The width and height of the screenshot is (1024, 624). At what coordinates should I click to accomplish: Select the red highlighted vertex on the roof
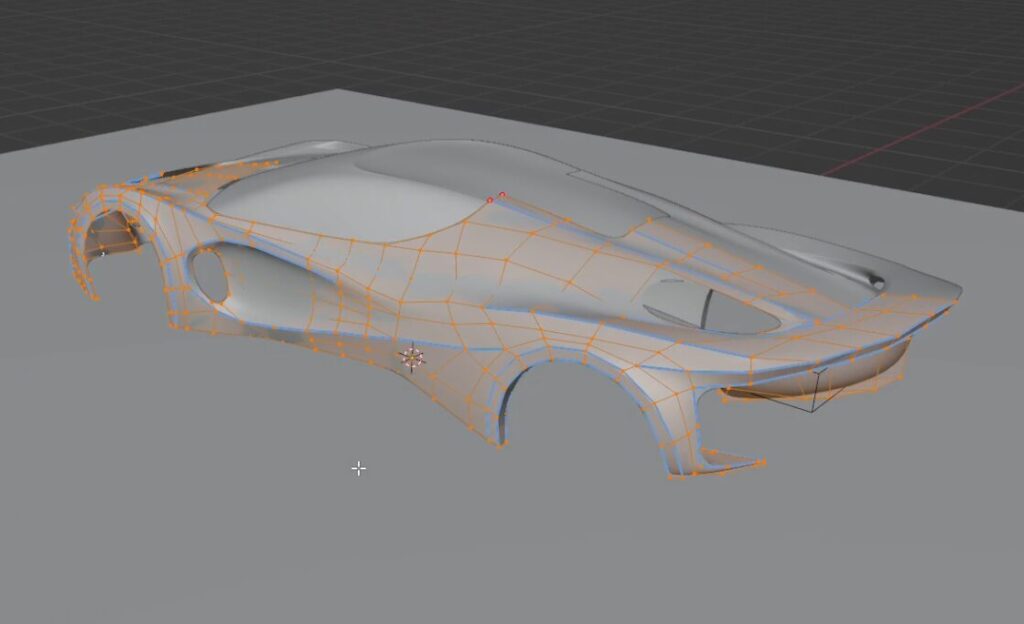(x=502, y=195)
